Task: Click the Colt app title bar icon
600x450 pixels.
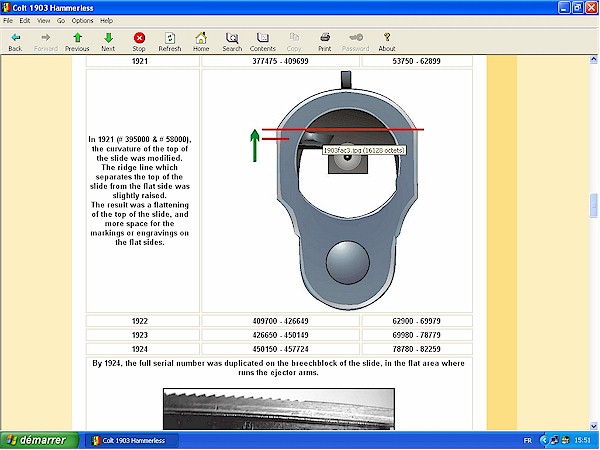Action: 6,7
